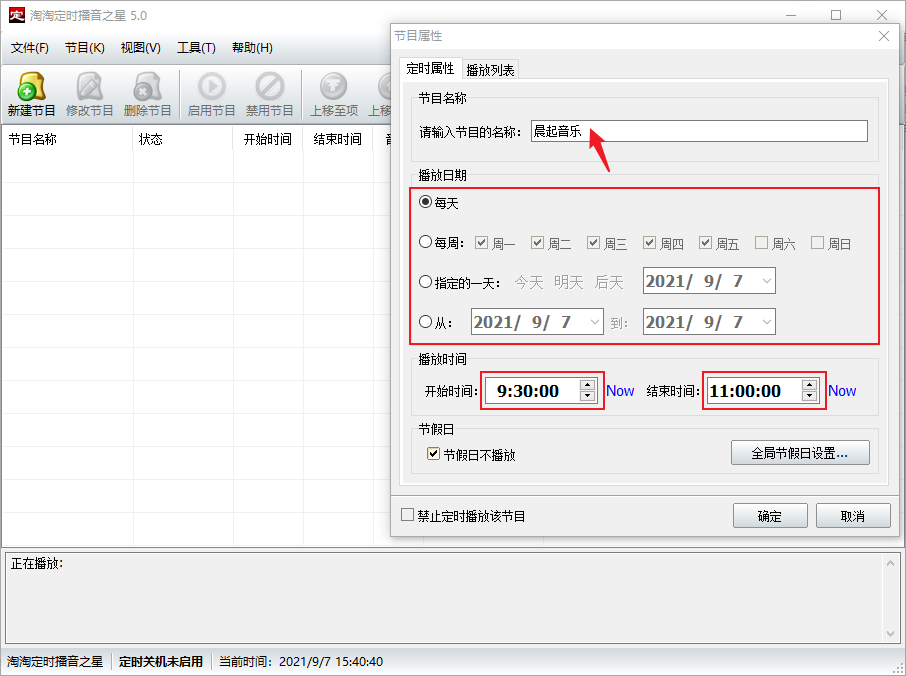Open 全局节假日设置 button
The height and width of the screenshot is (676, 906).
(799, 453)
